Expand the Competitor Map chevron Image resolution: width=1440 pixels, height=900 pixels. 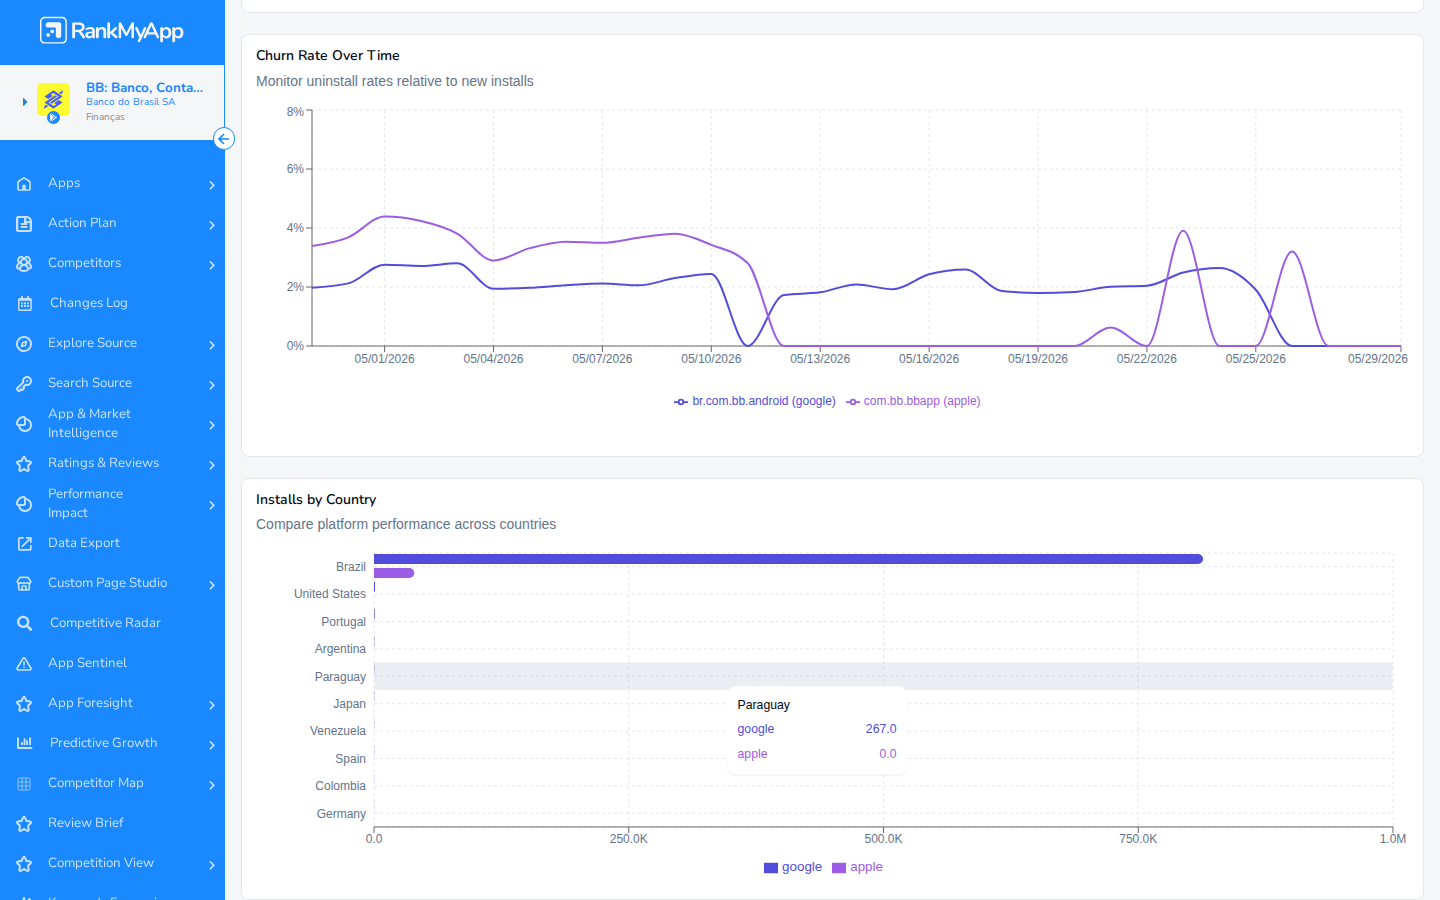click(212, 785)
